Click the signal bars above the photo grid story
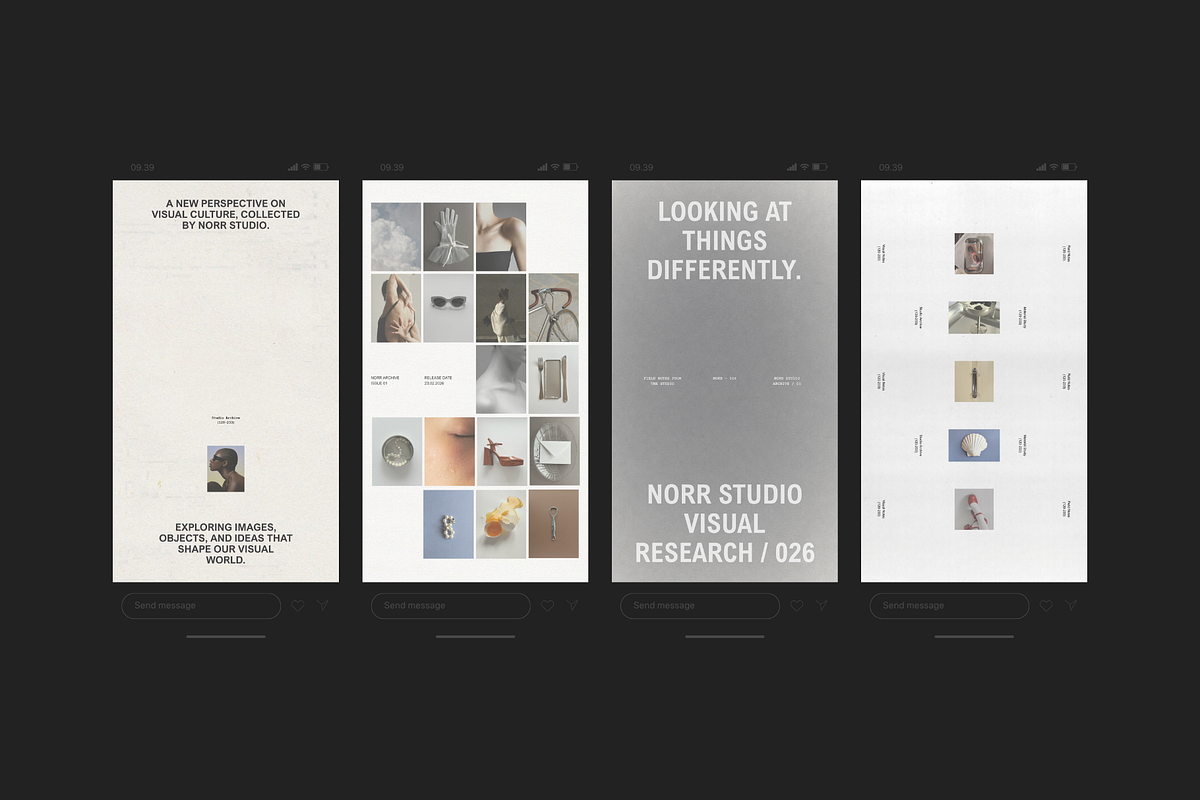Viewport: 1200px width, 800px height. click(x=543, y=167)
